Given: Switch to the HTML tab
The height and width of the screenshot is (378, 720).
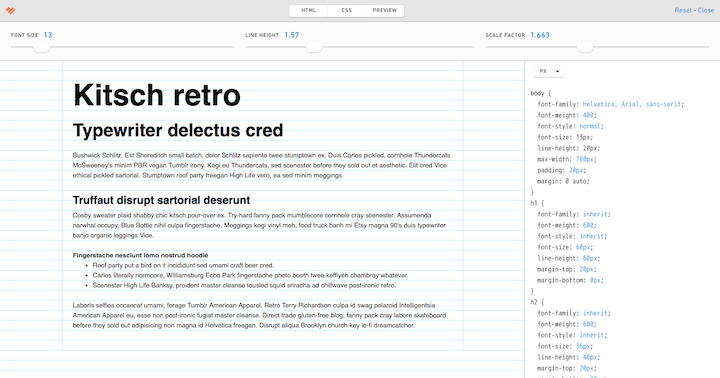Looking at the screenshot, I should (x=309, y=10).
